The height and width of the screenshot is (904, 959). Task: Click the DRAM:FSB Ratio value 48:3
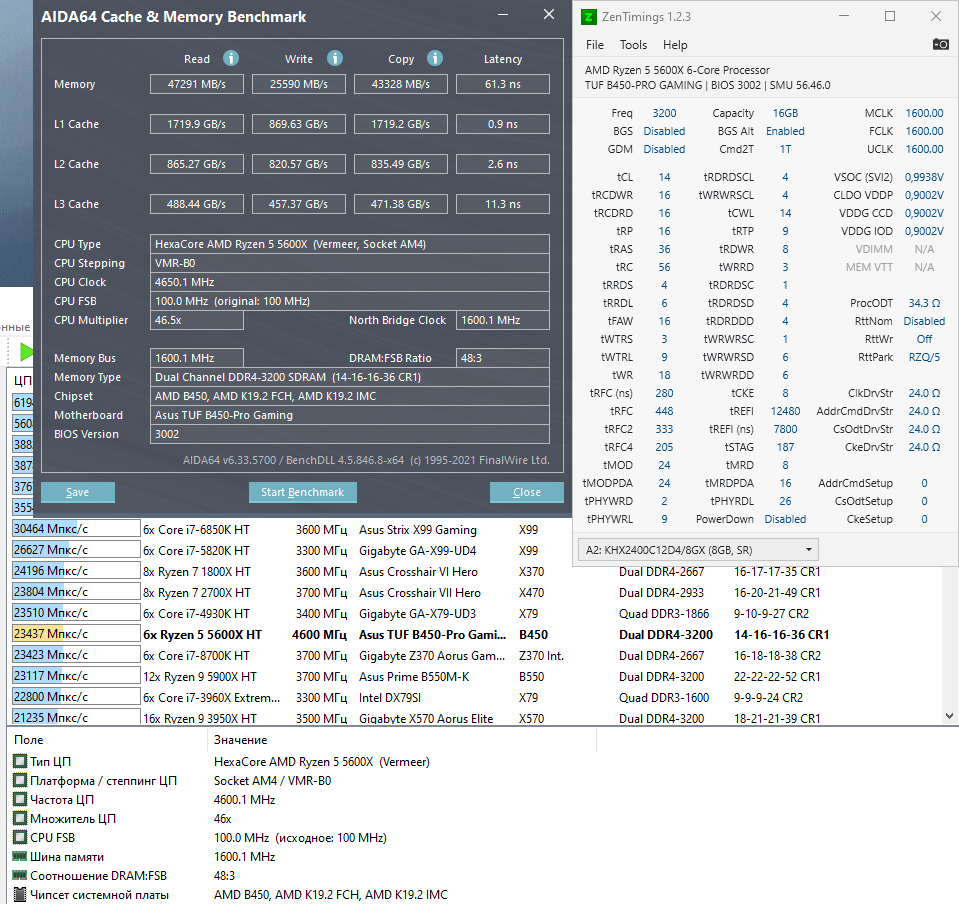pos(503,358)
